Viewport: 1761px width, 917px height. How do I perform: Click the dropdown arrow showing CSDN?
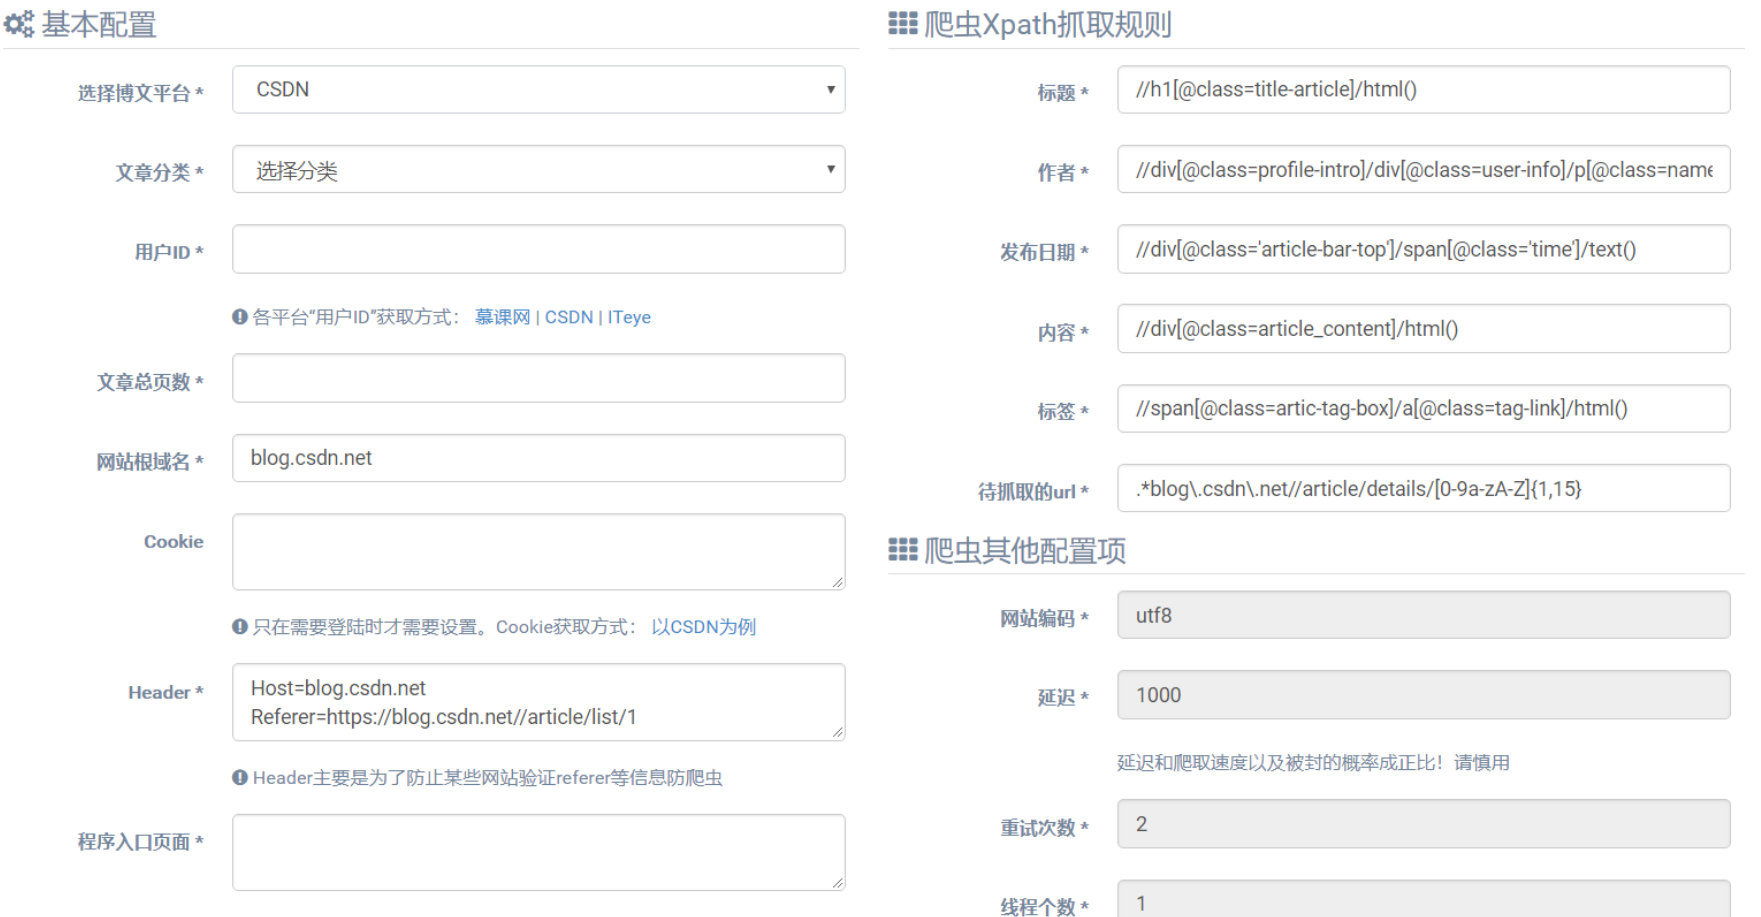tap(830, 90)
